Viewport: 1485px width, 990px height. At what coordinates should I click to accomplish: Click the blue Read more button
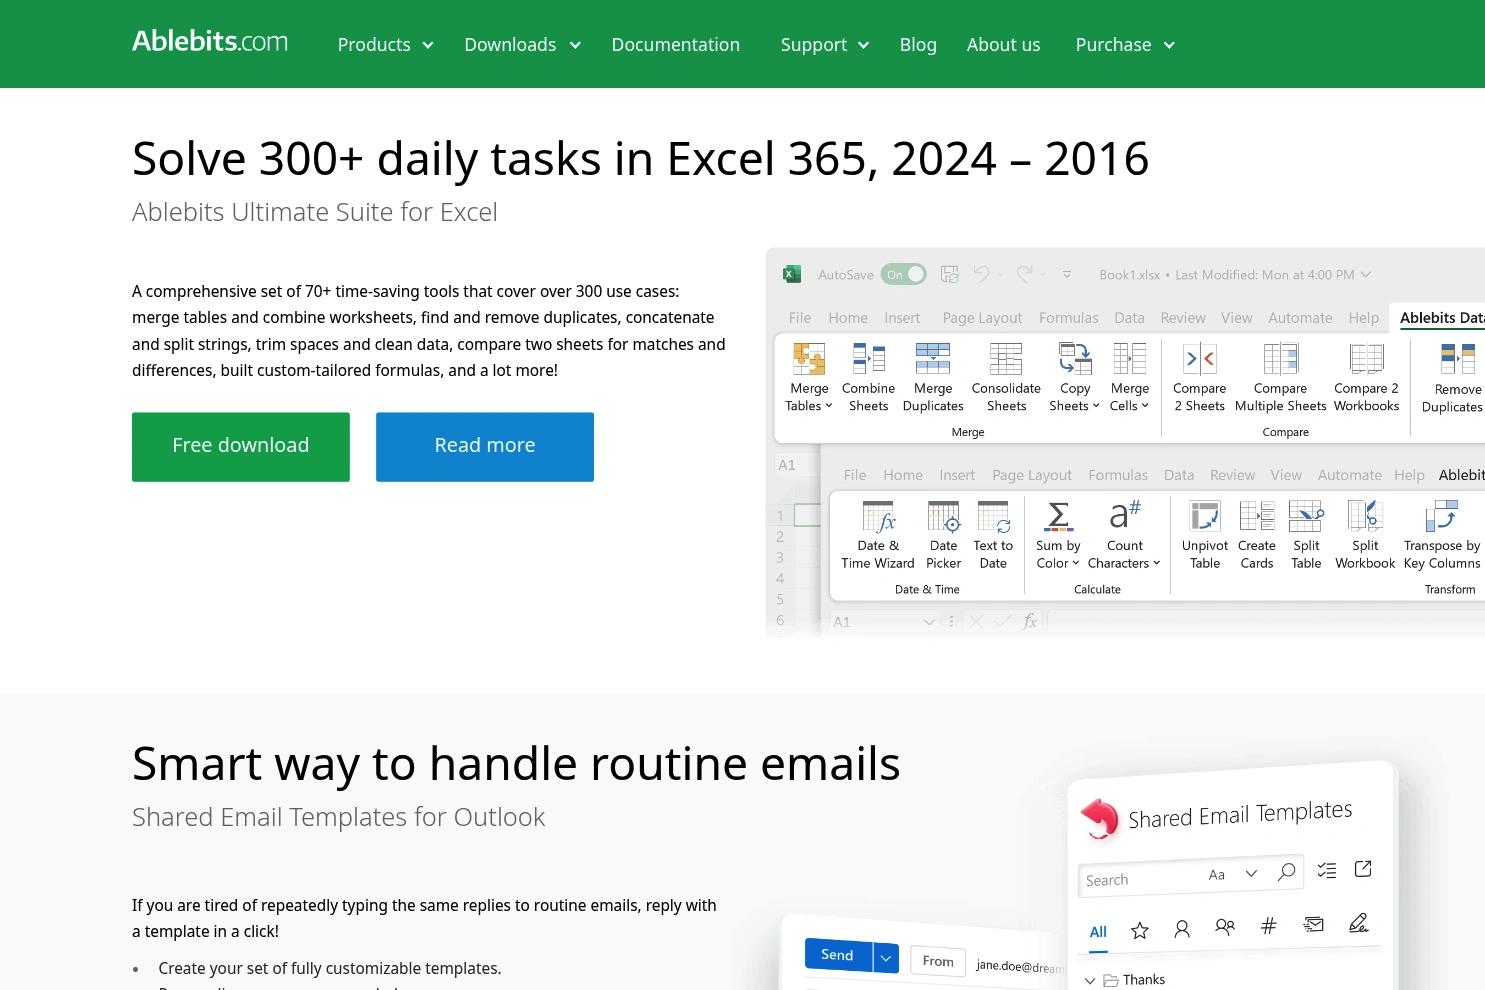point(485,447)
